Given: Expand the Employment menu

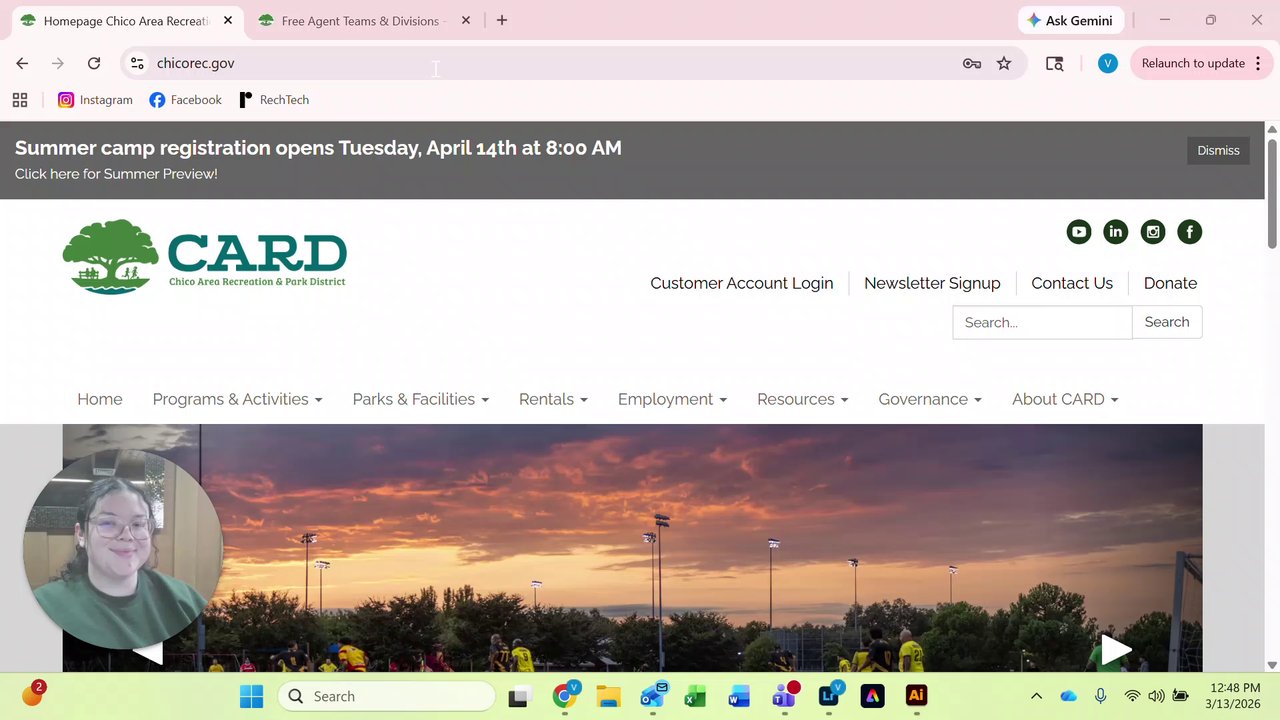Looking at the screenshot, I should (672, 399).
